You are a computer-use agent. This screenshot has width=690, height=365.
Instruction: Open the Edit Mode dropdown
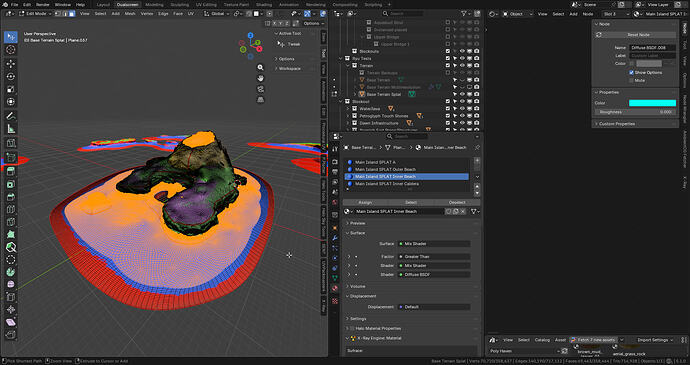35,14
